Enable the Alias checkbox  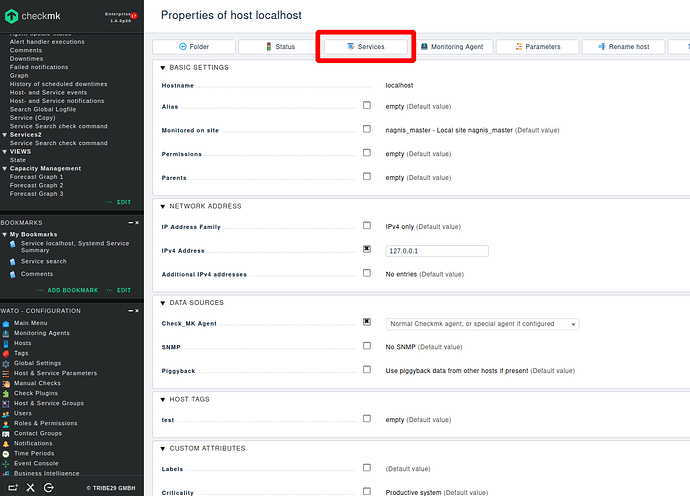[x=367, y=105]
